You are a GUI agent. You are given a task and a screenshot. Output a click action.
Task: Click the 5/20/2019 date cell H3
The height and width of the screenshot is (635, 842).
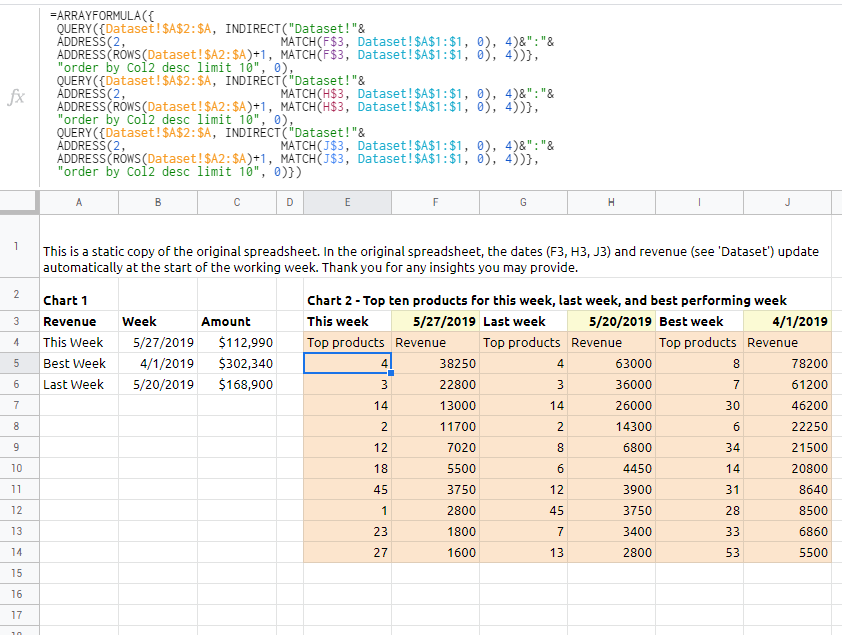tap(612, 322)
